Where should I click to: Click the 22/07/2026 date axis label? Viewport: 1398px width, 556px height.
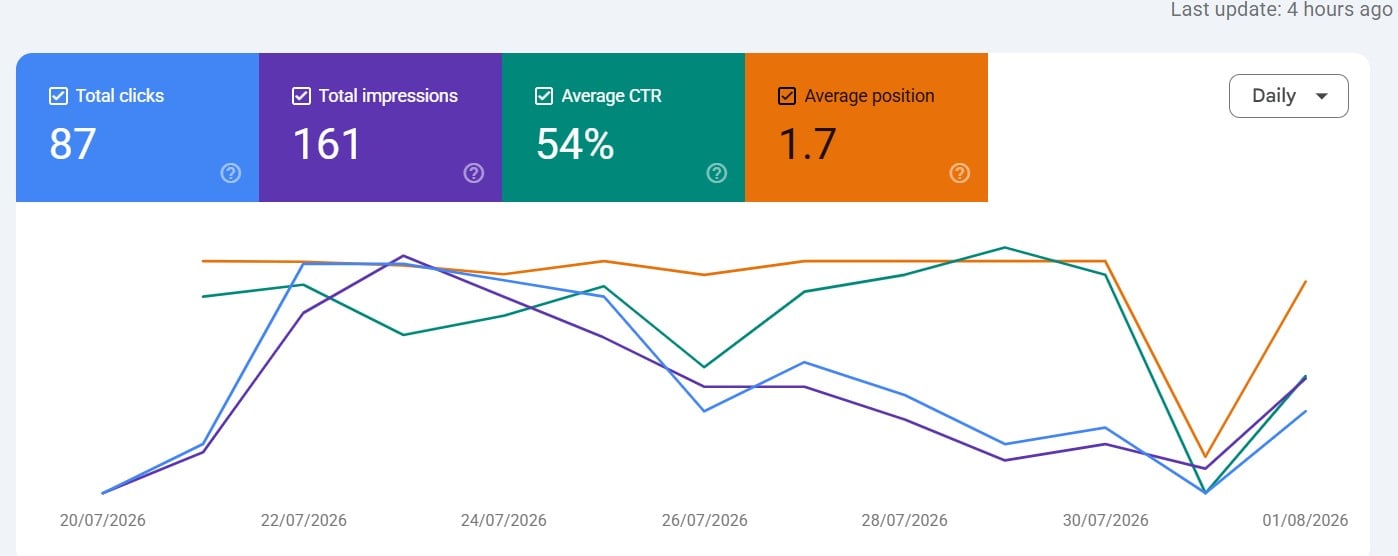click(x=304, y=521)
